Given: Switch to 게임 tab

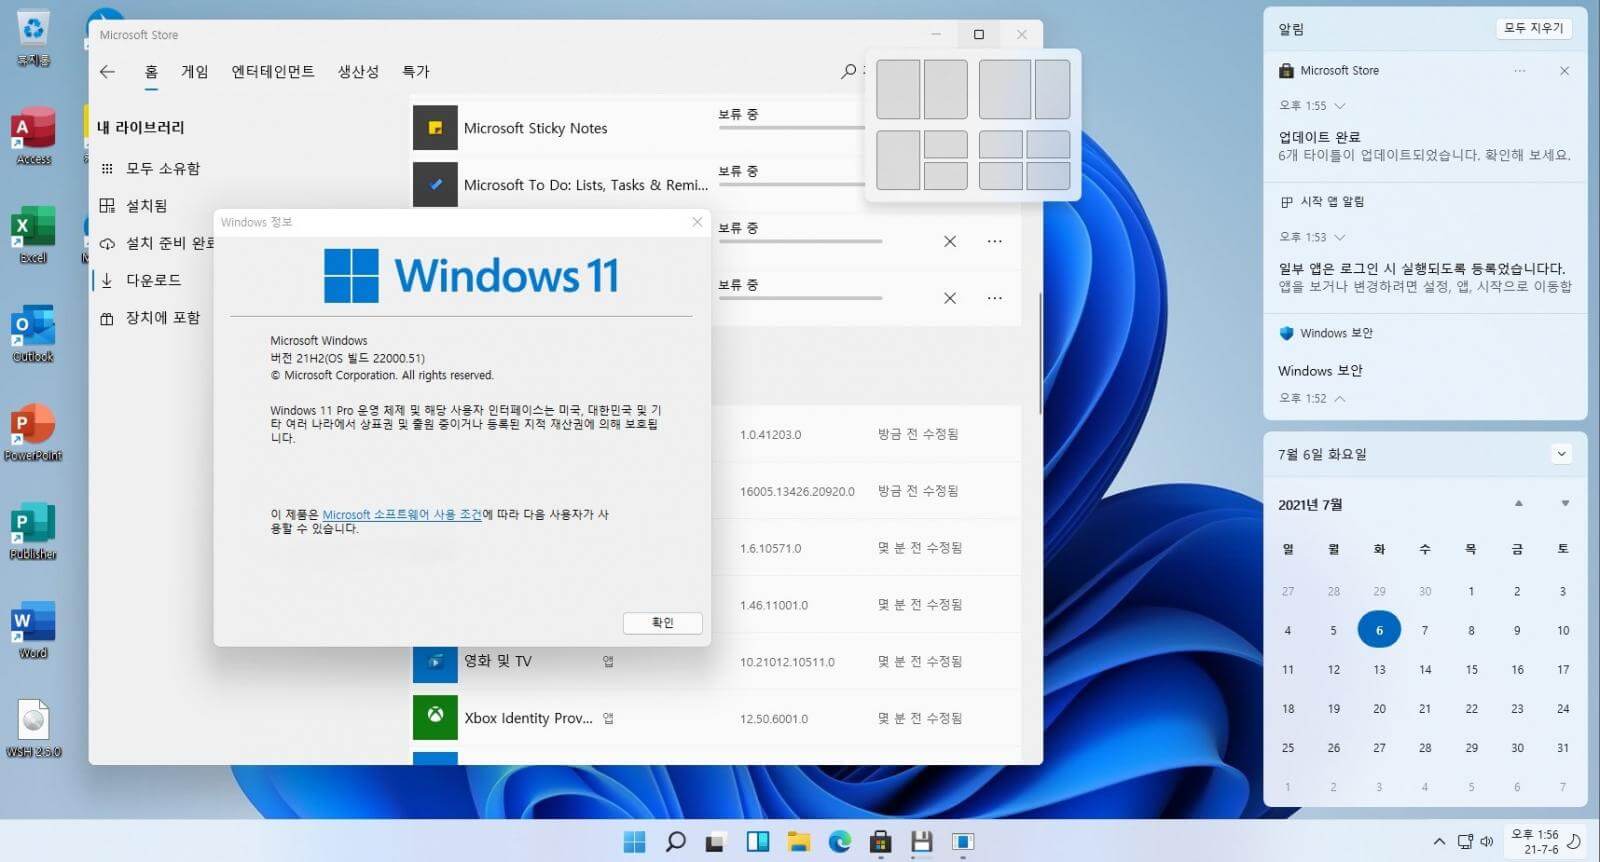Looking at the screenshot, I should (x=194, y=72).
